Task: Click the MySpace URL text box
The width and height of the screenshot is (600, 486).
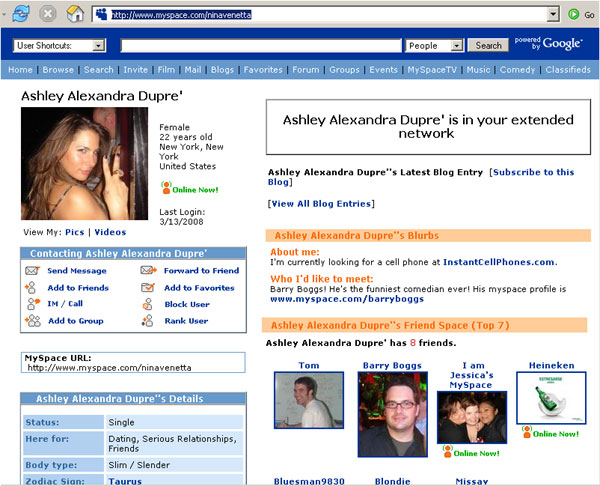Action: click(x=133, y=363)
